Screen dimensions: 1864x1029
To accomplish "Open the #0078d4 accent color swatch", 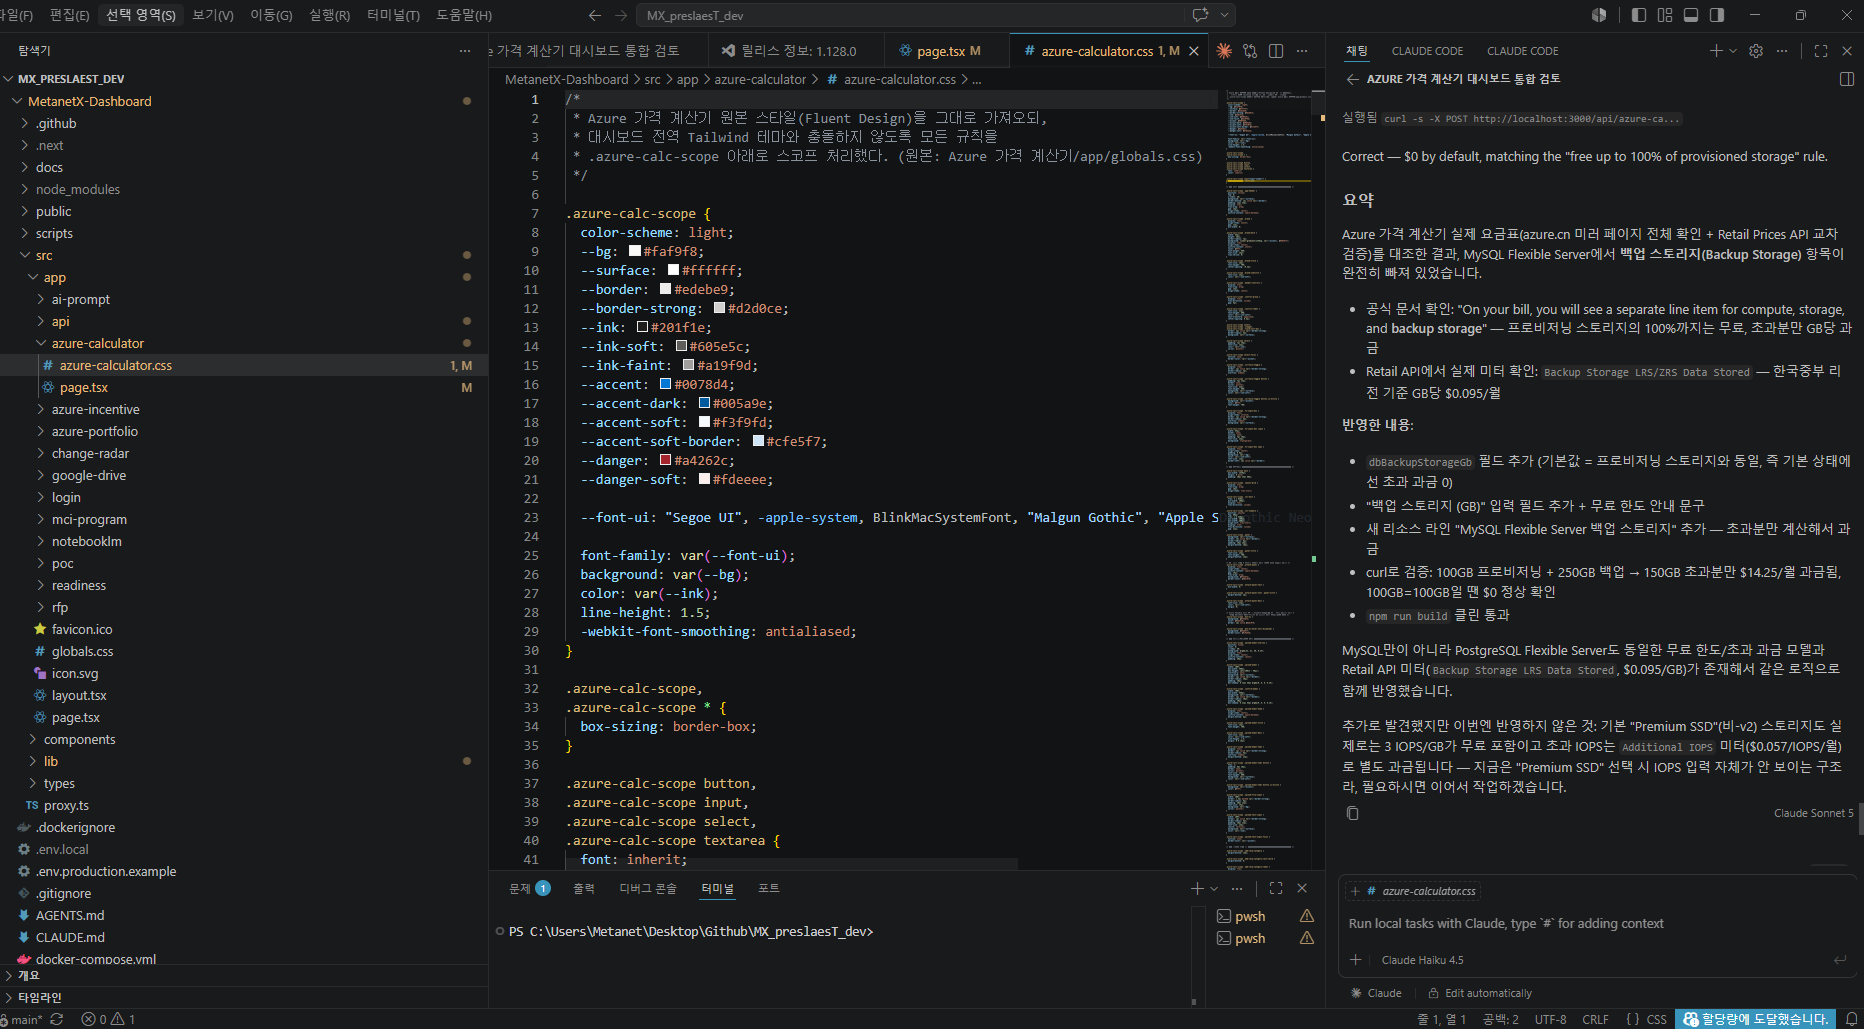I will (x=666, y=384).
